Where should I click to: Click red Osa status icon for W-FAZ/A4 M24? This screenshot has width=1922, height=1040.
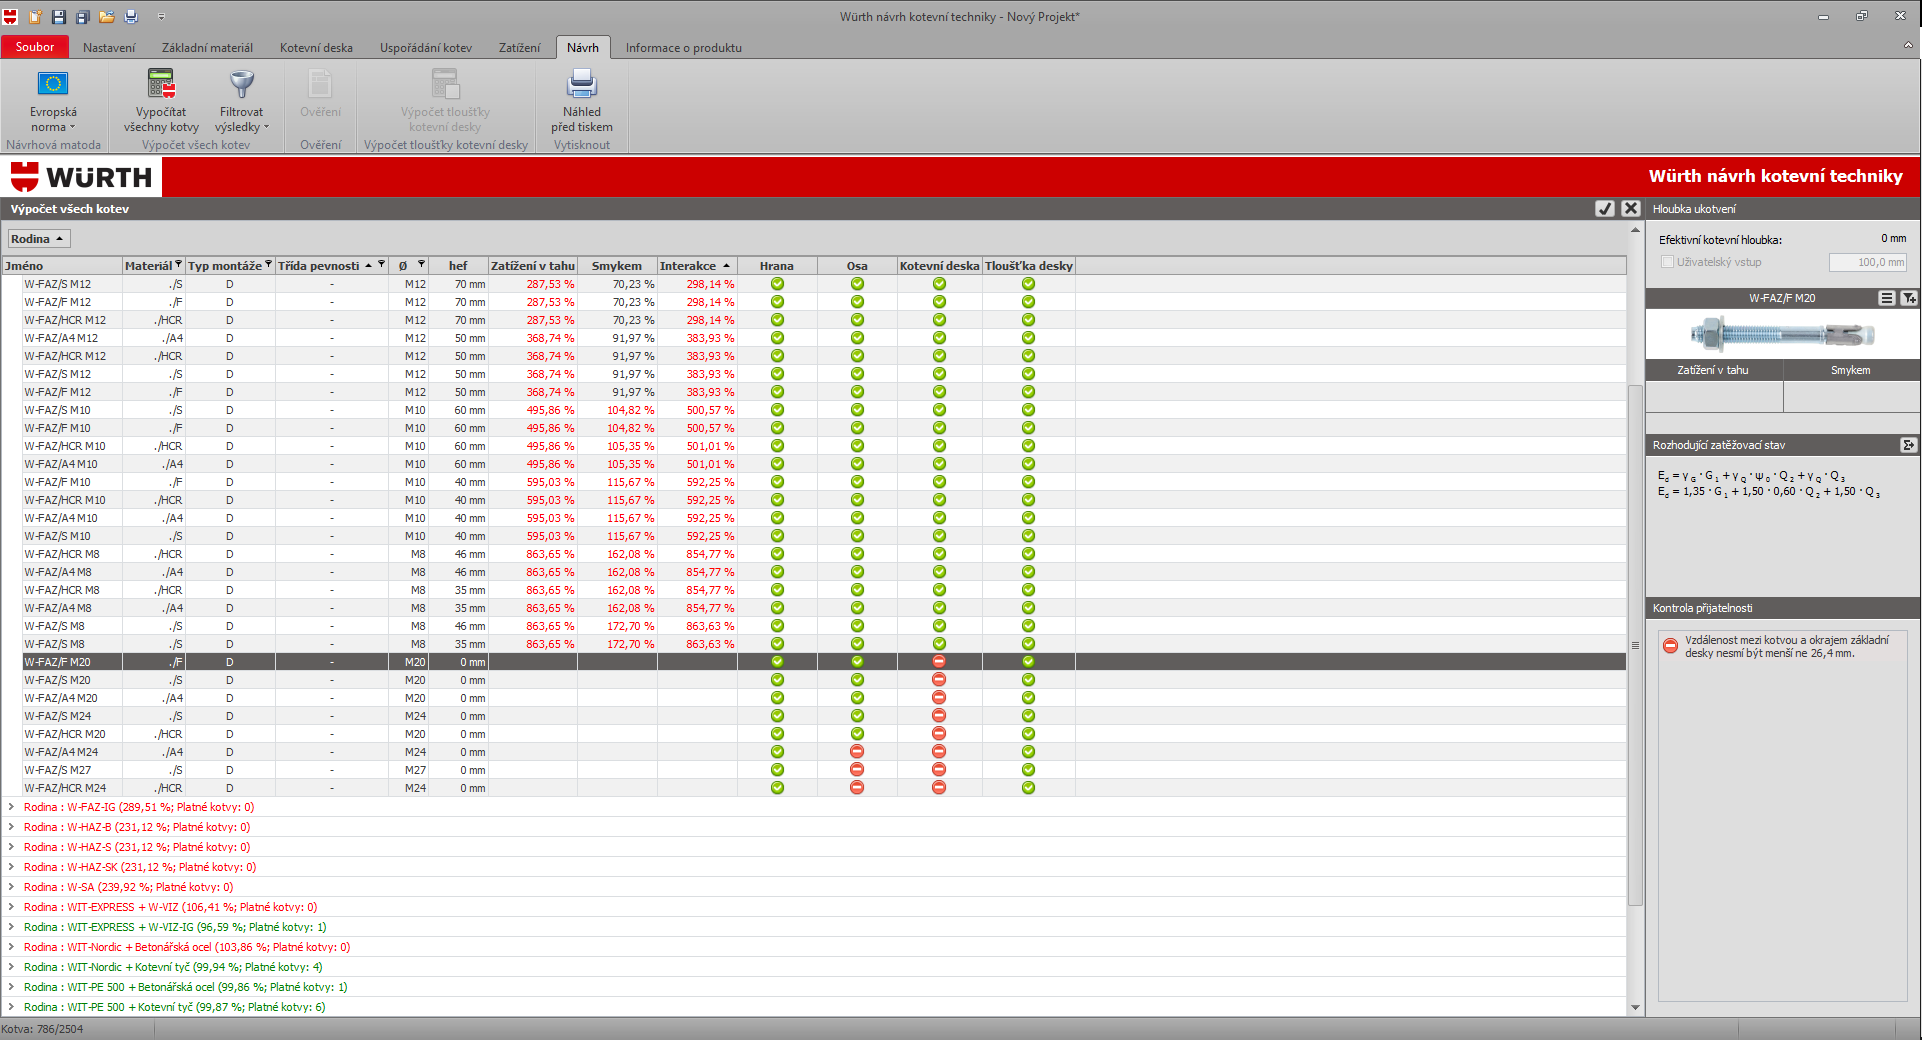pyautogui.click(x=857, y=752)
